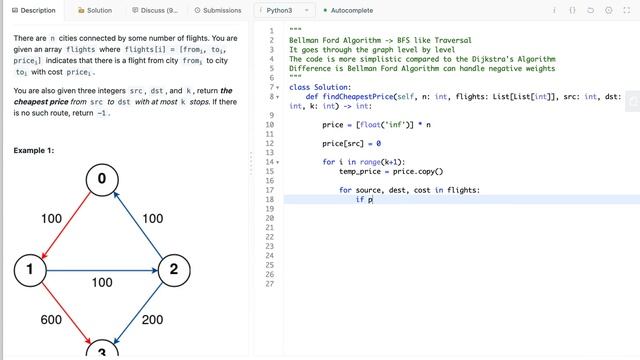Enter fullscreen mode with the expand icon

coord(627,10)
